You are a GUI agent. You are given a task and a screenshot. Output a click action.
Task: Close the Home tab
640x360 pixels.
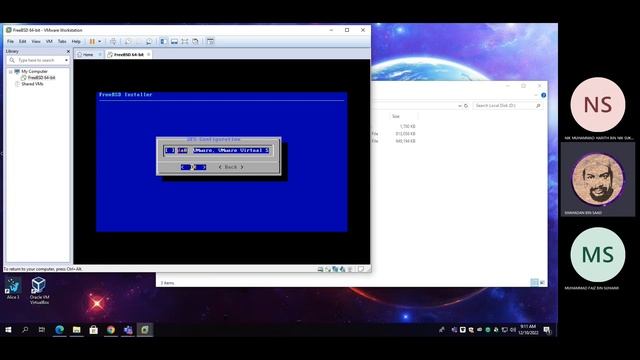(x=100, y=54)
